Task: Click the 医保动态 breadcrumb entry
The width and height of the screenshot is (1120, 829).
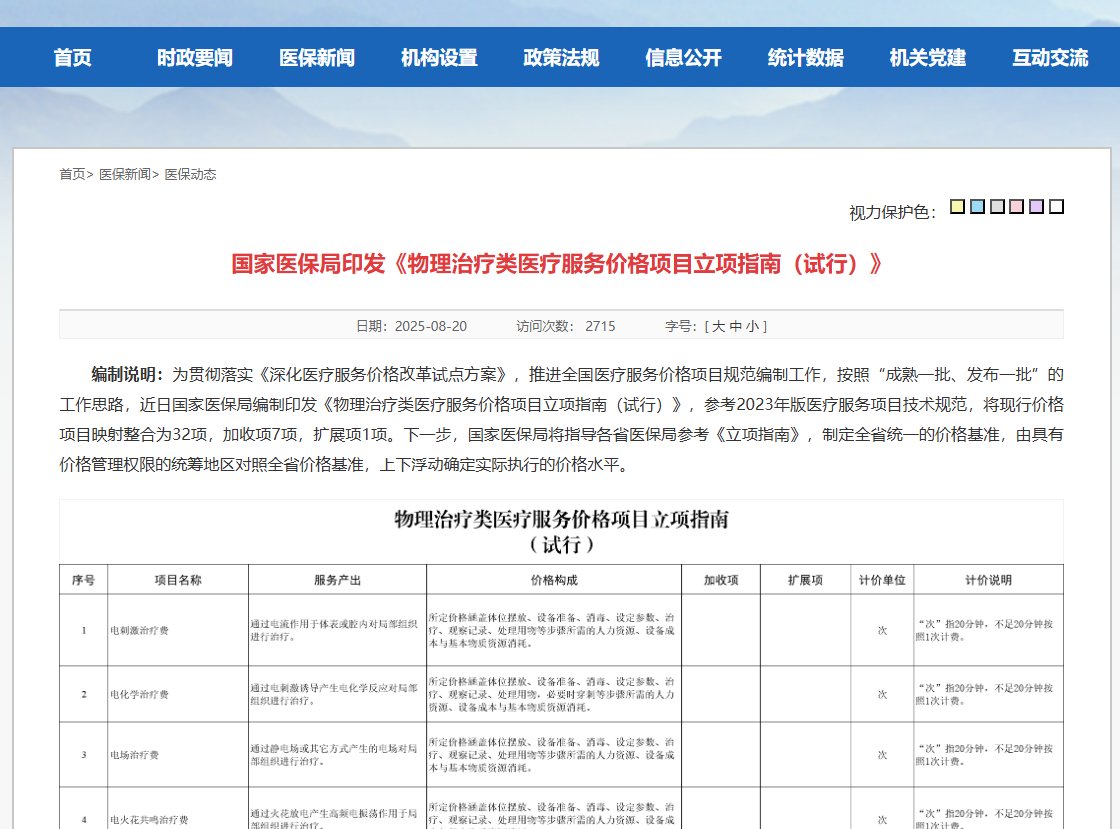Action: [189, 174]
